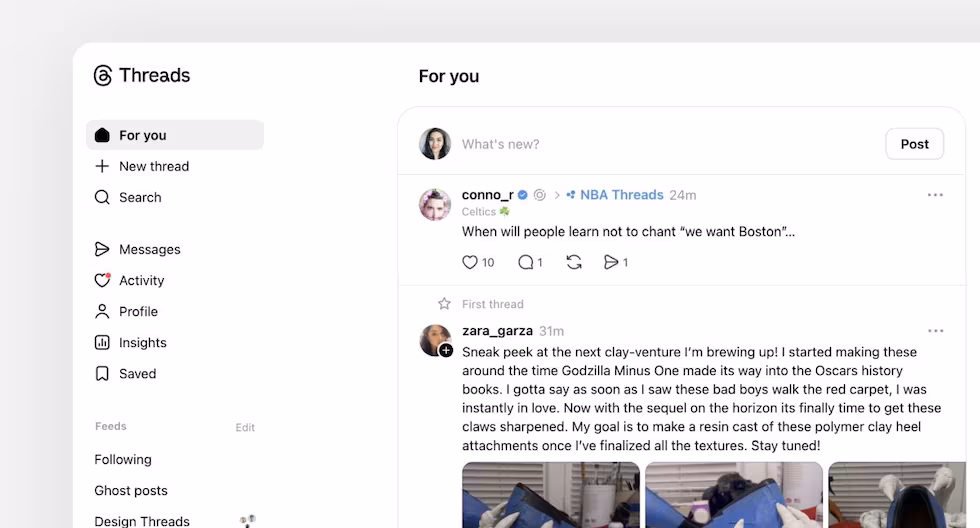
Task: Edit the Feeds list
Action: (x=245, y=427)
